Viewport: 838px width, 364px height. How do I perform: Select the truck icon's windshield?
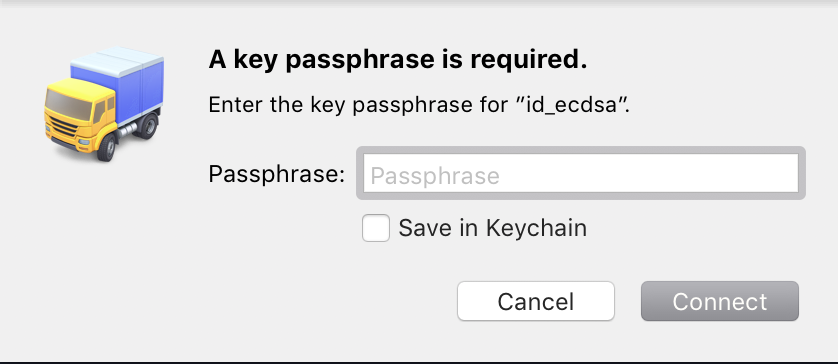click(68, 105)
